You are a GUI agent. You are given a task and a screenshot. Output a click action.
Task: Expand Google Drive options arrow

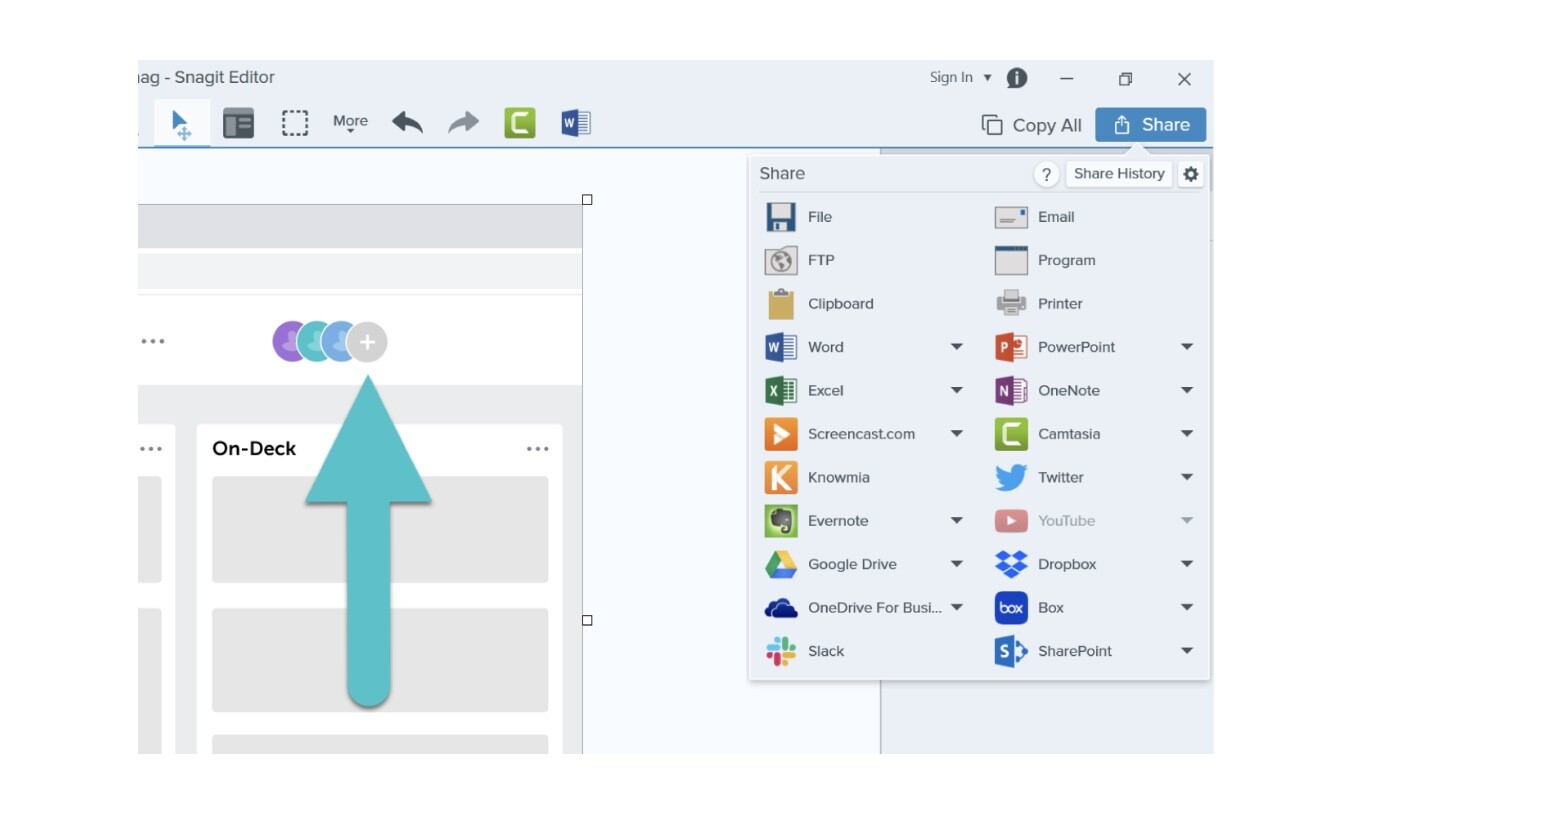point(957,564)
